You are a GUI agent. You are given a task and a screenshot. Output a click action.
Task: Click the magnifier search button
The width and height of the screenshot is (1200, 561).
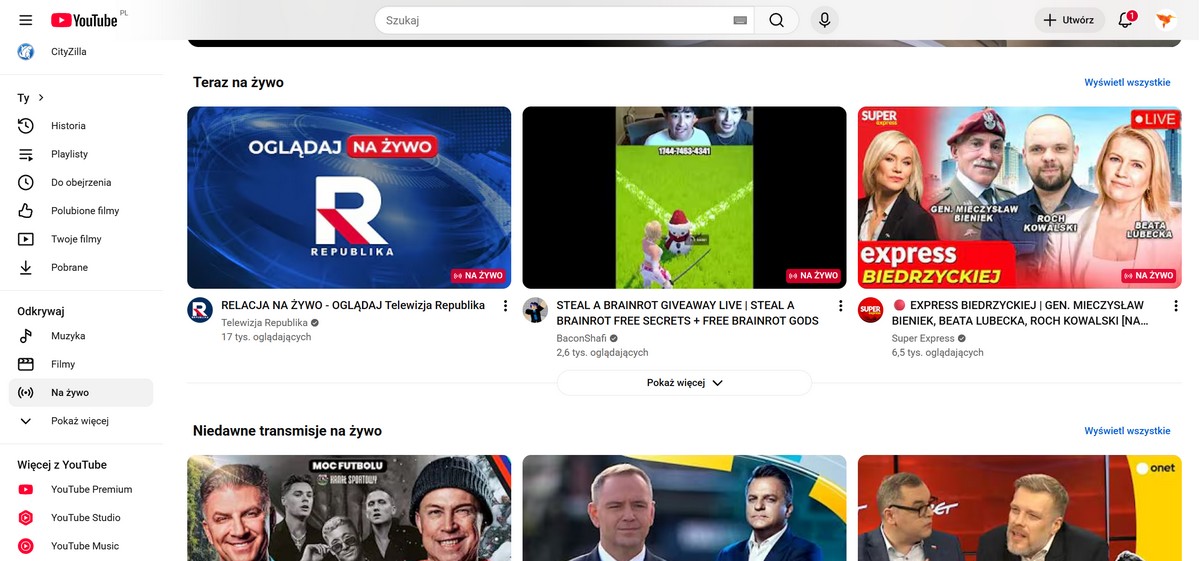pyautogui.click(x=776, y=20)
